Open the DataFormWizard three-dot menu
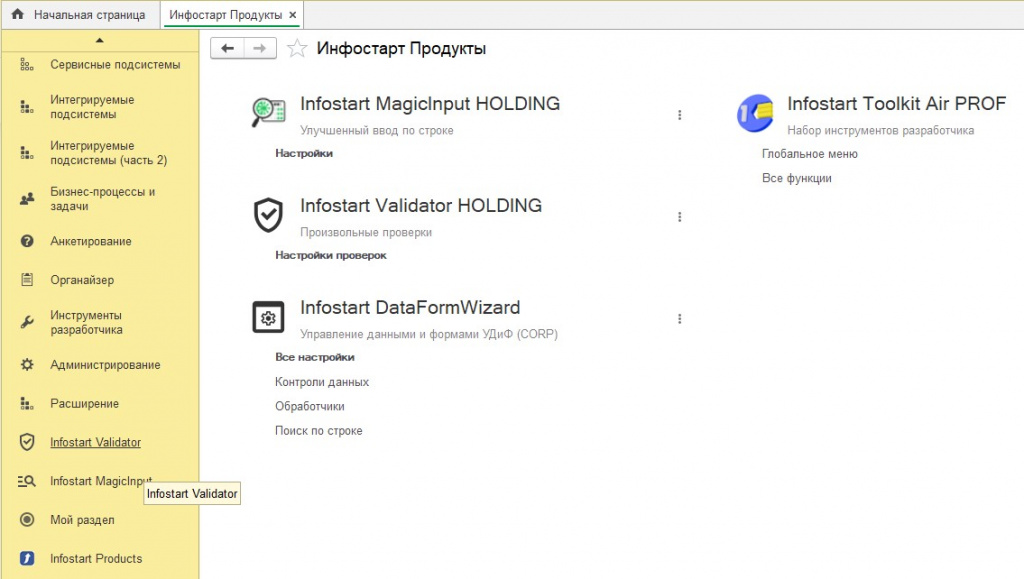1024x579 pixels. pyautogui.click(x=680, y=319)
